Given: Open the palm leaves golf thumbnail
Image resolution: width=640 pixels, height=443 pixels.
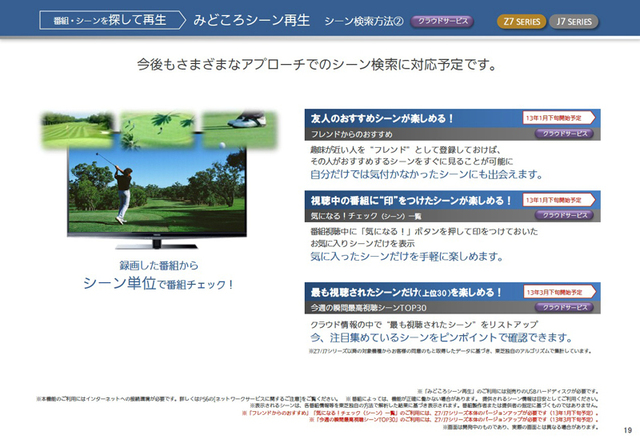Looking at the screenshot, I should tap(158, 130).
